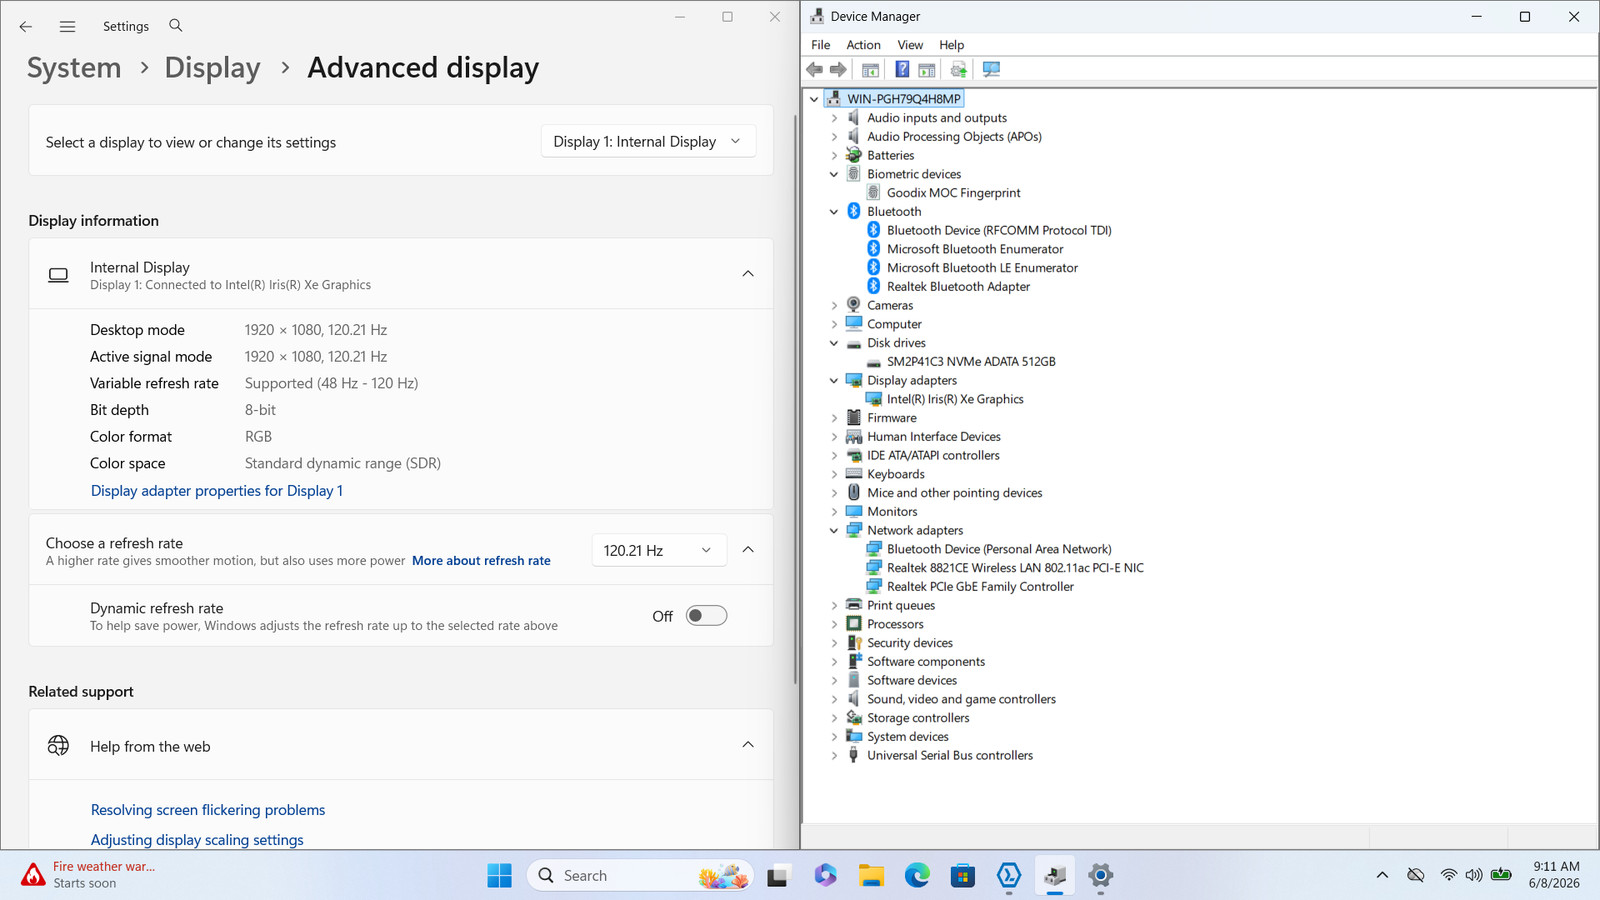Go back using Settings back arrow
This screenshot has width=1600, height=900.
click(x=26, y=27)
